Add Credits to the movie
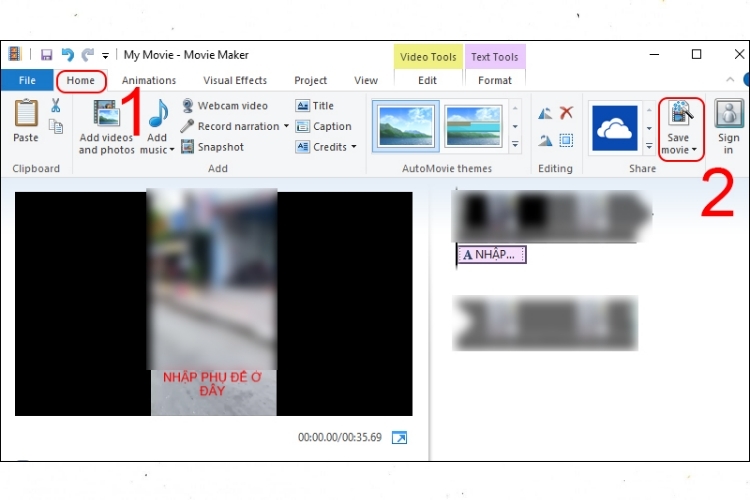 pos(321,147)
